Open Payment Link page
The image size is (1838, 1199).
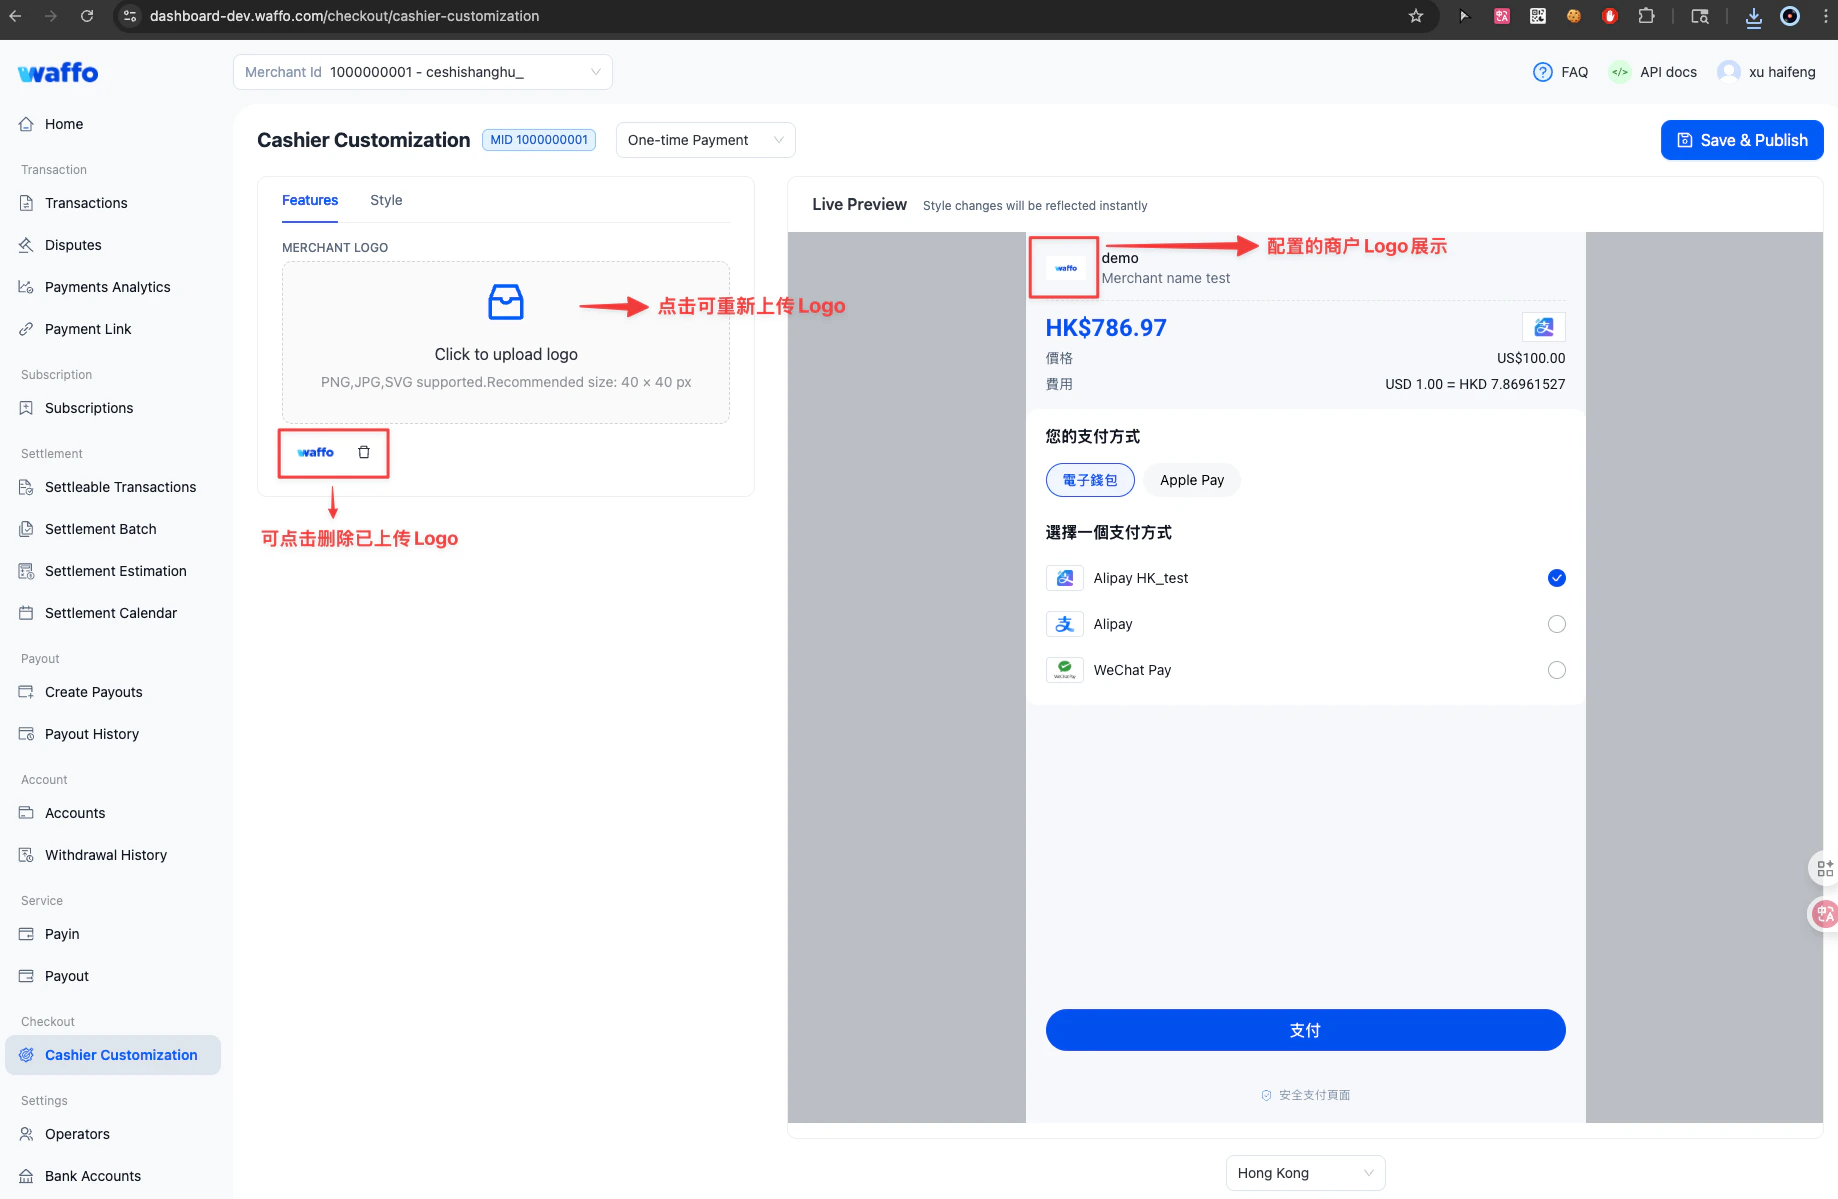point(88,329)
